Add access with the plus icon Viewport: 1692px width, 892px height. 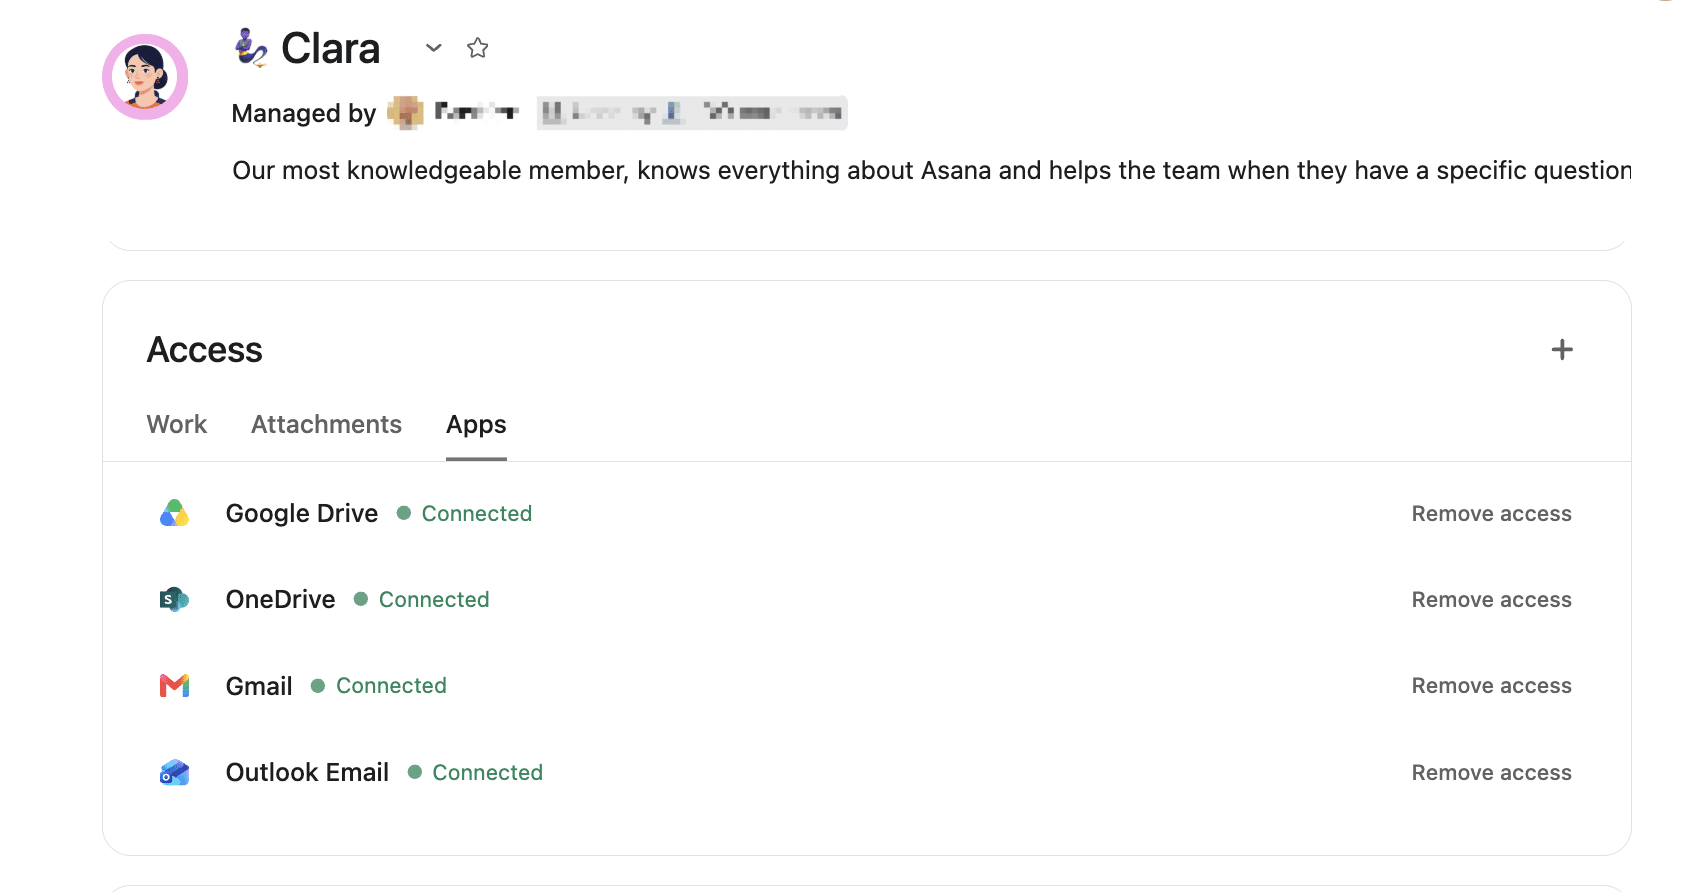click(x=1562, y=350)
